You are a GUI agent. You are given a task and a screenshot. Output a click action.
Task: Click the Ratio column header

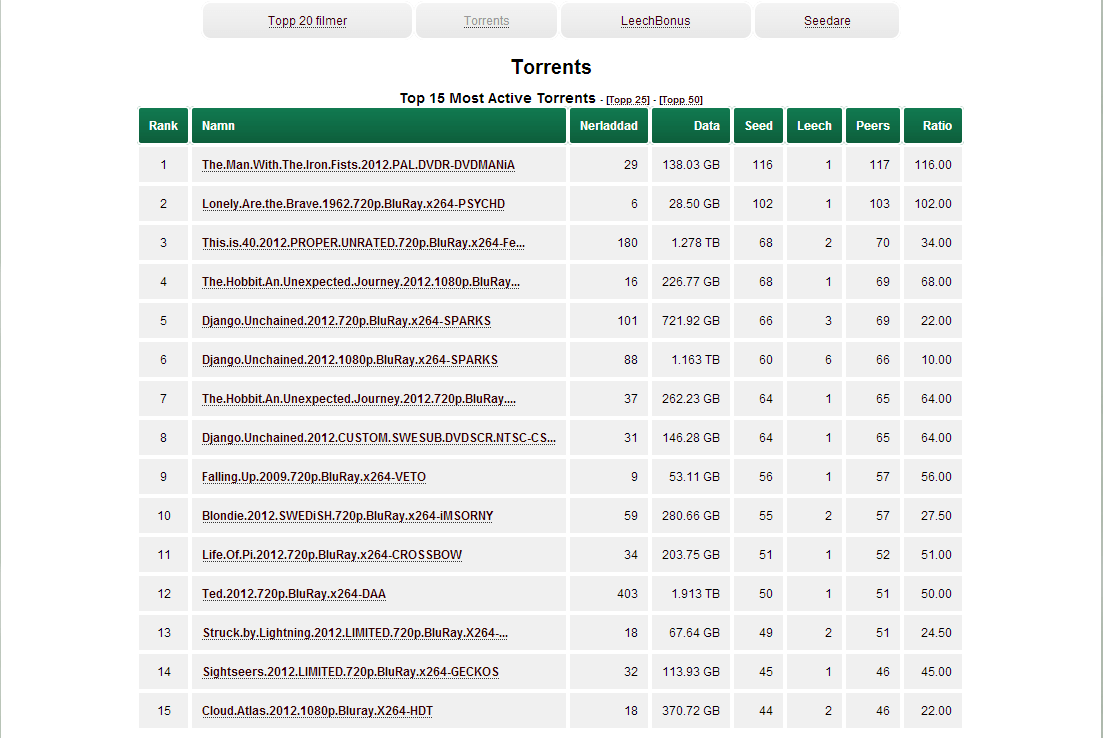point(933,126)
